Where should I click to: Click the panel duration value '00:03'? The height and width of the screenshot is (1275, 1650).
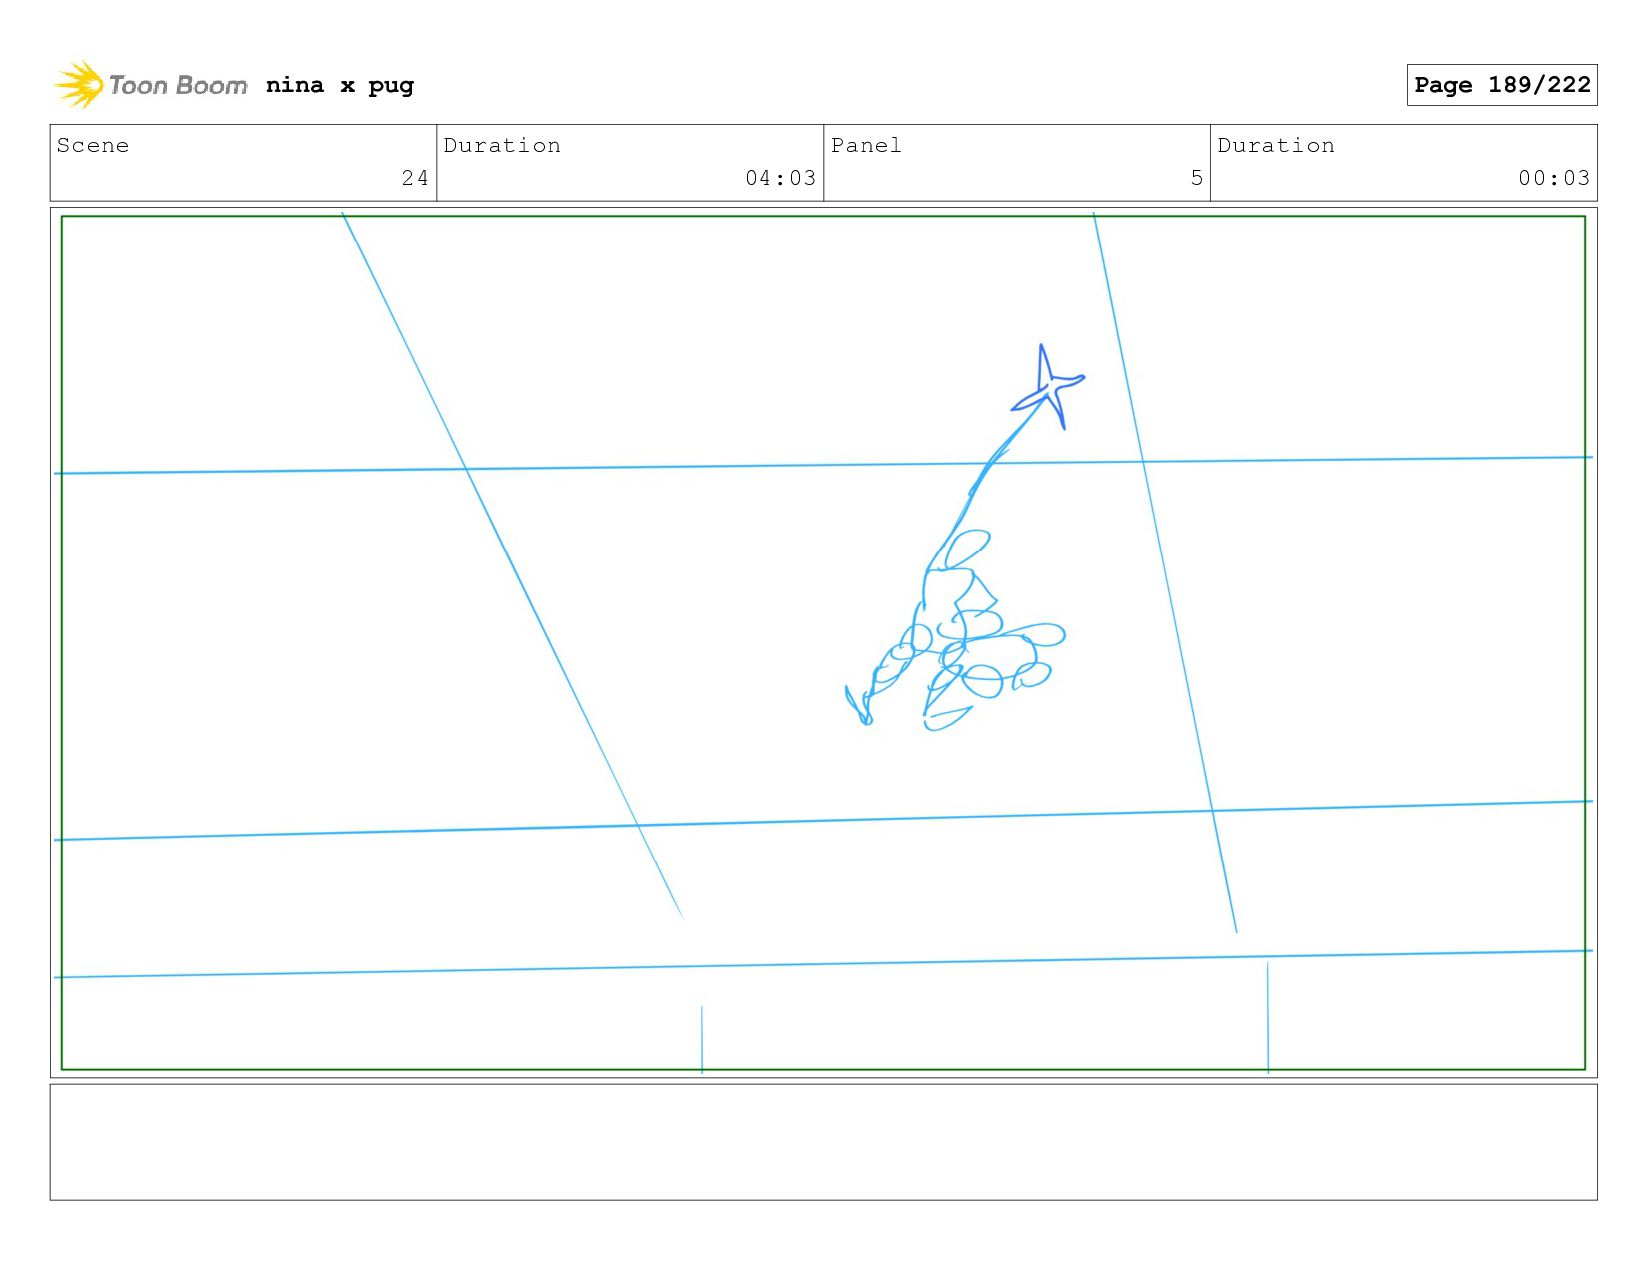coord(1554,178)
